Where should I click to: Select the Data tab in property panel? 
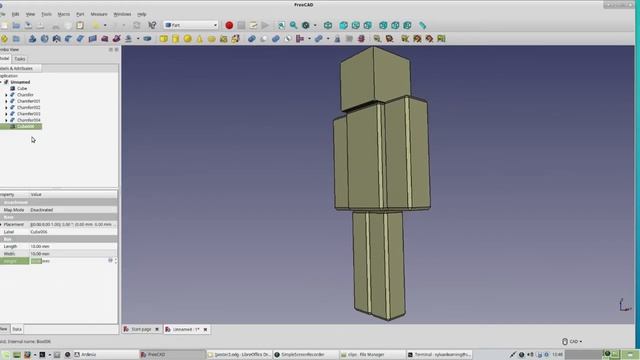tap(17, 329)
